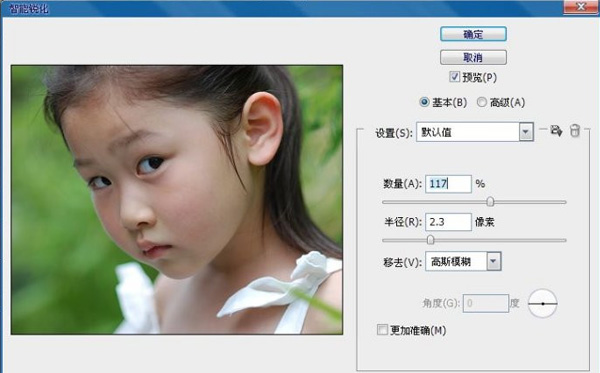Click the 半径(R) input field showing 2.3

click(x=448, y=222)
